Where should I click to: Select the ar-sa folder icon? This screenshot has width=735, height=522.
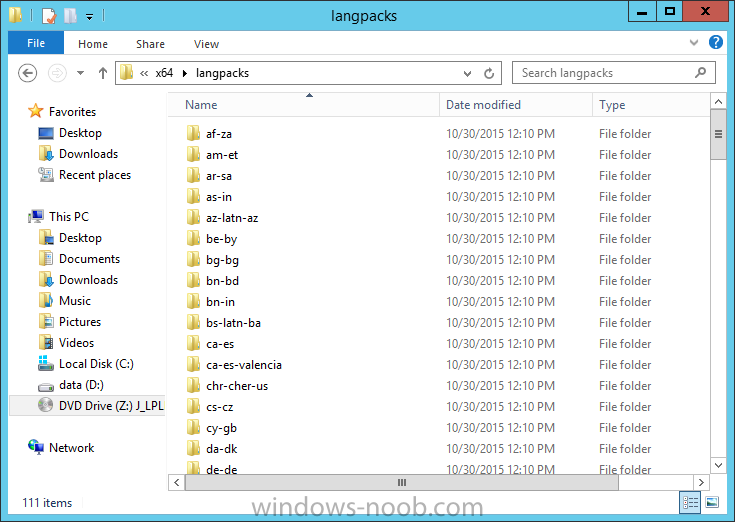click(x=193, y=176)
